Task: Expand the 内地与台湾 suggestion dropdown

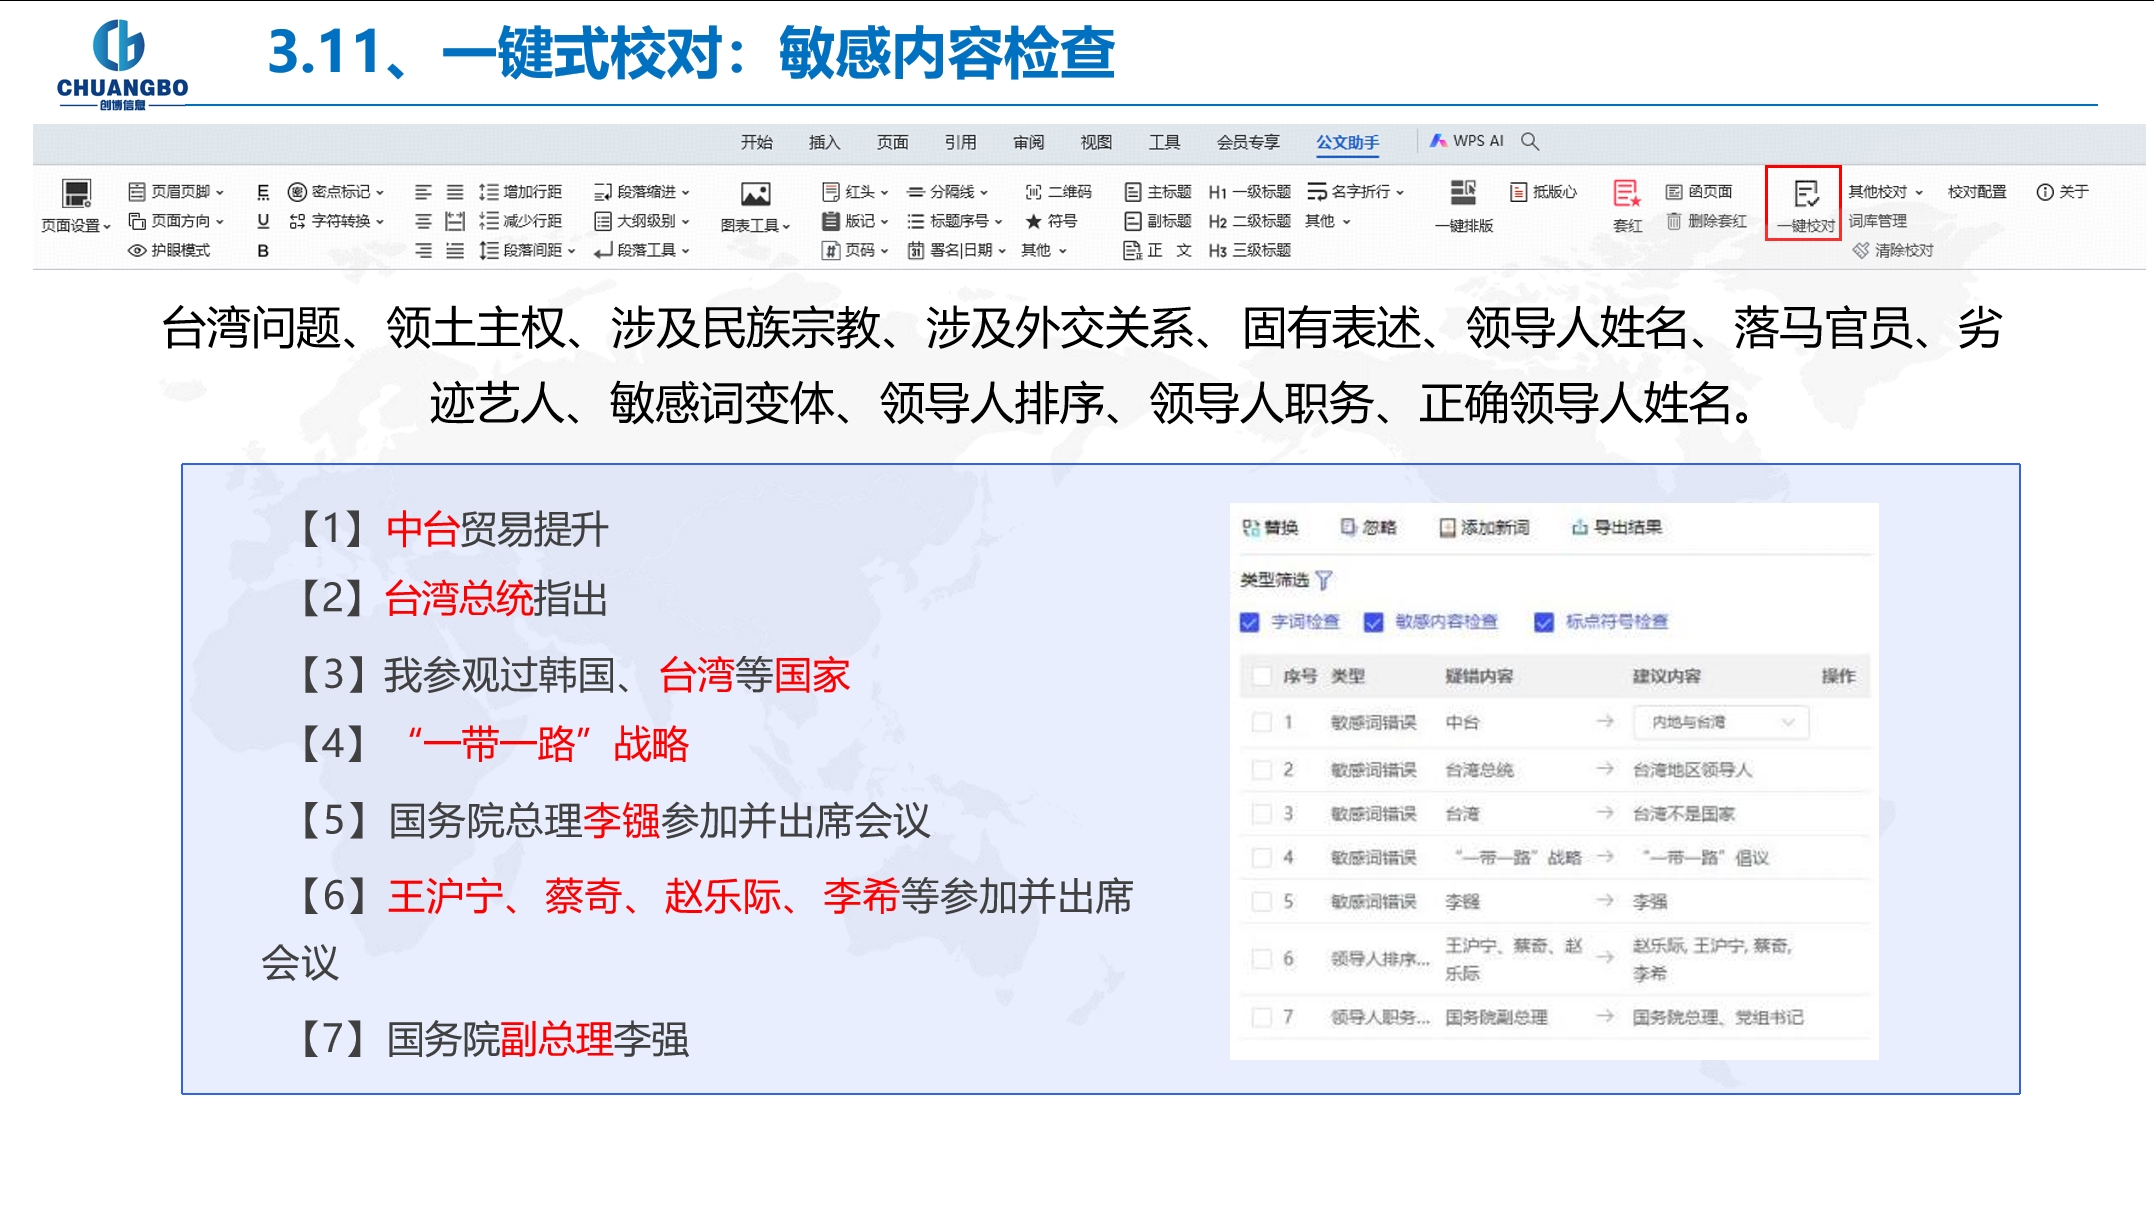Action: pyautogui.click(x=1788, y=722)
